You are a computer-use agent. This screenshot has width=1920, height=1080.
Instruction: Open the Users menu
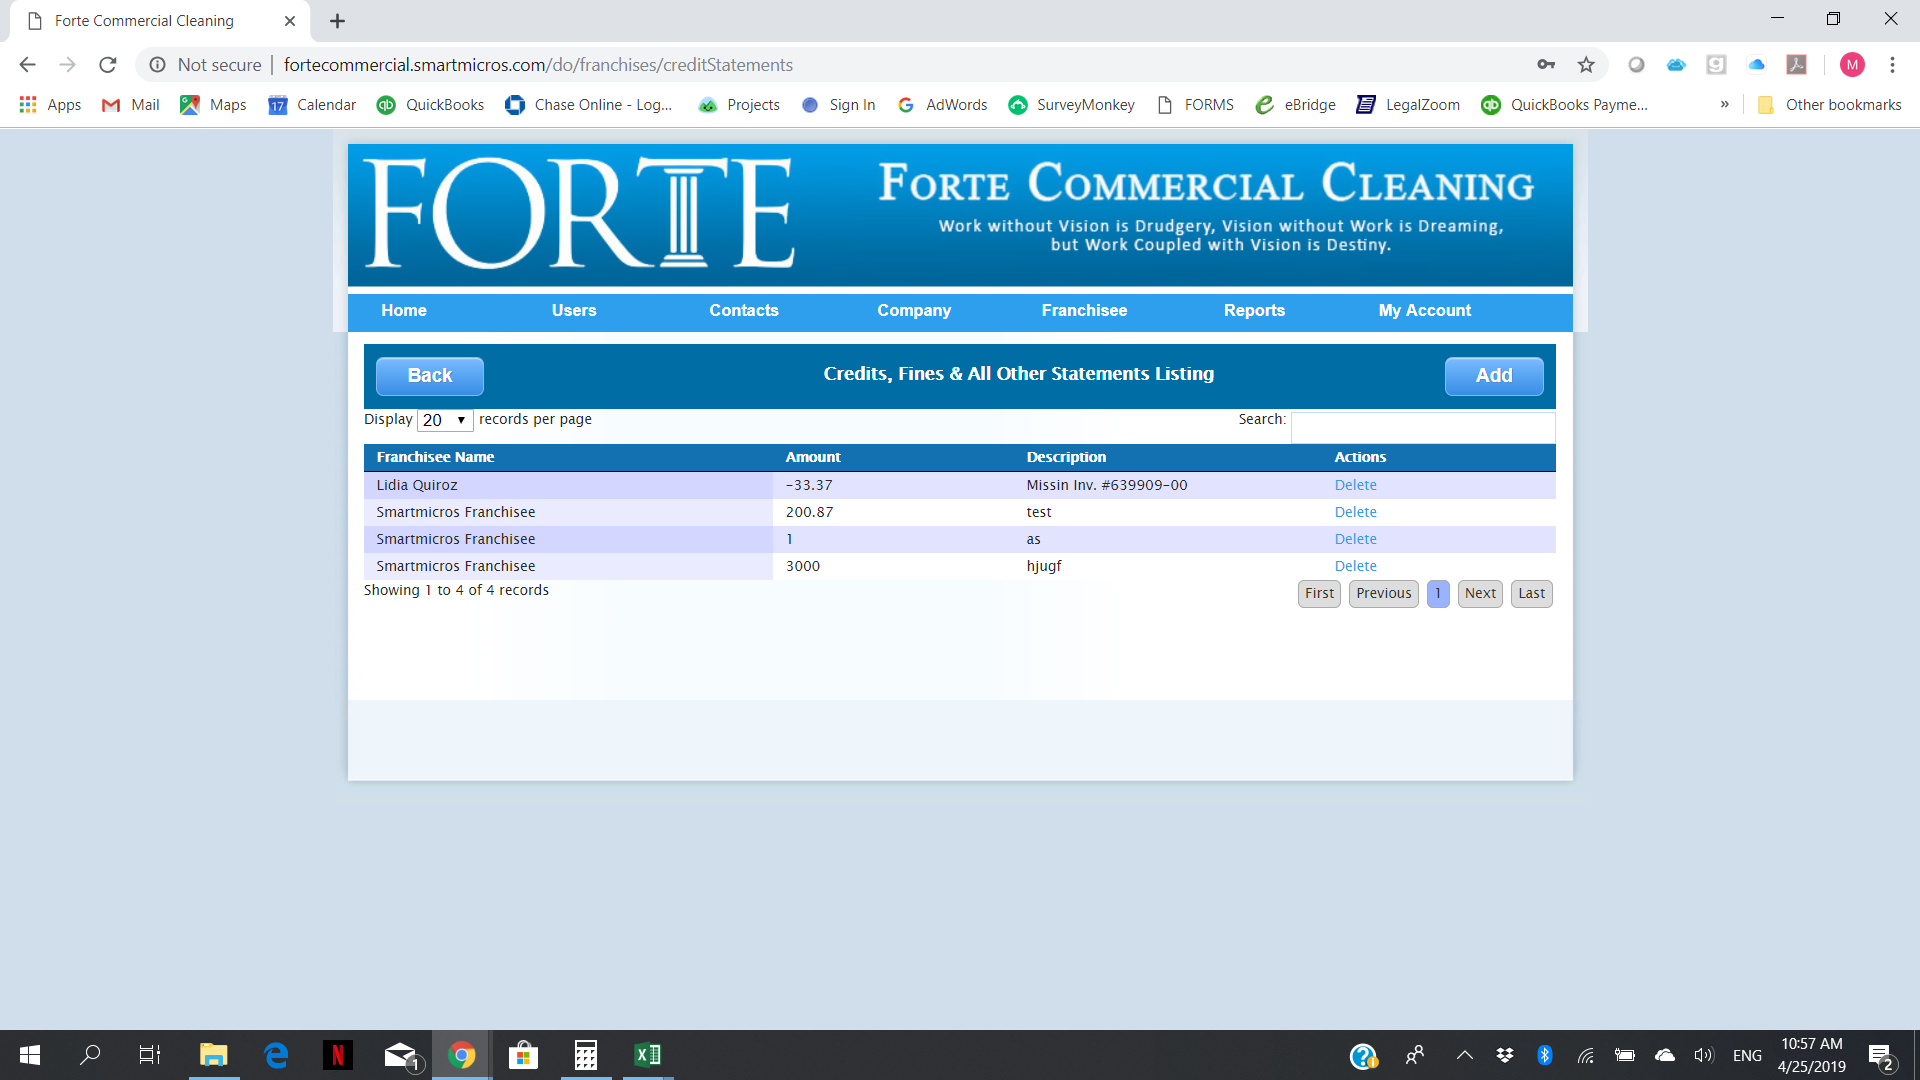click(x=574, y=311)
